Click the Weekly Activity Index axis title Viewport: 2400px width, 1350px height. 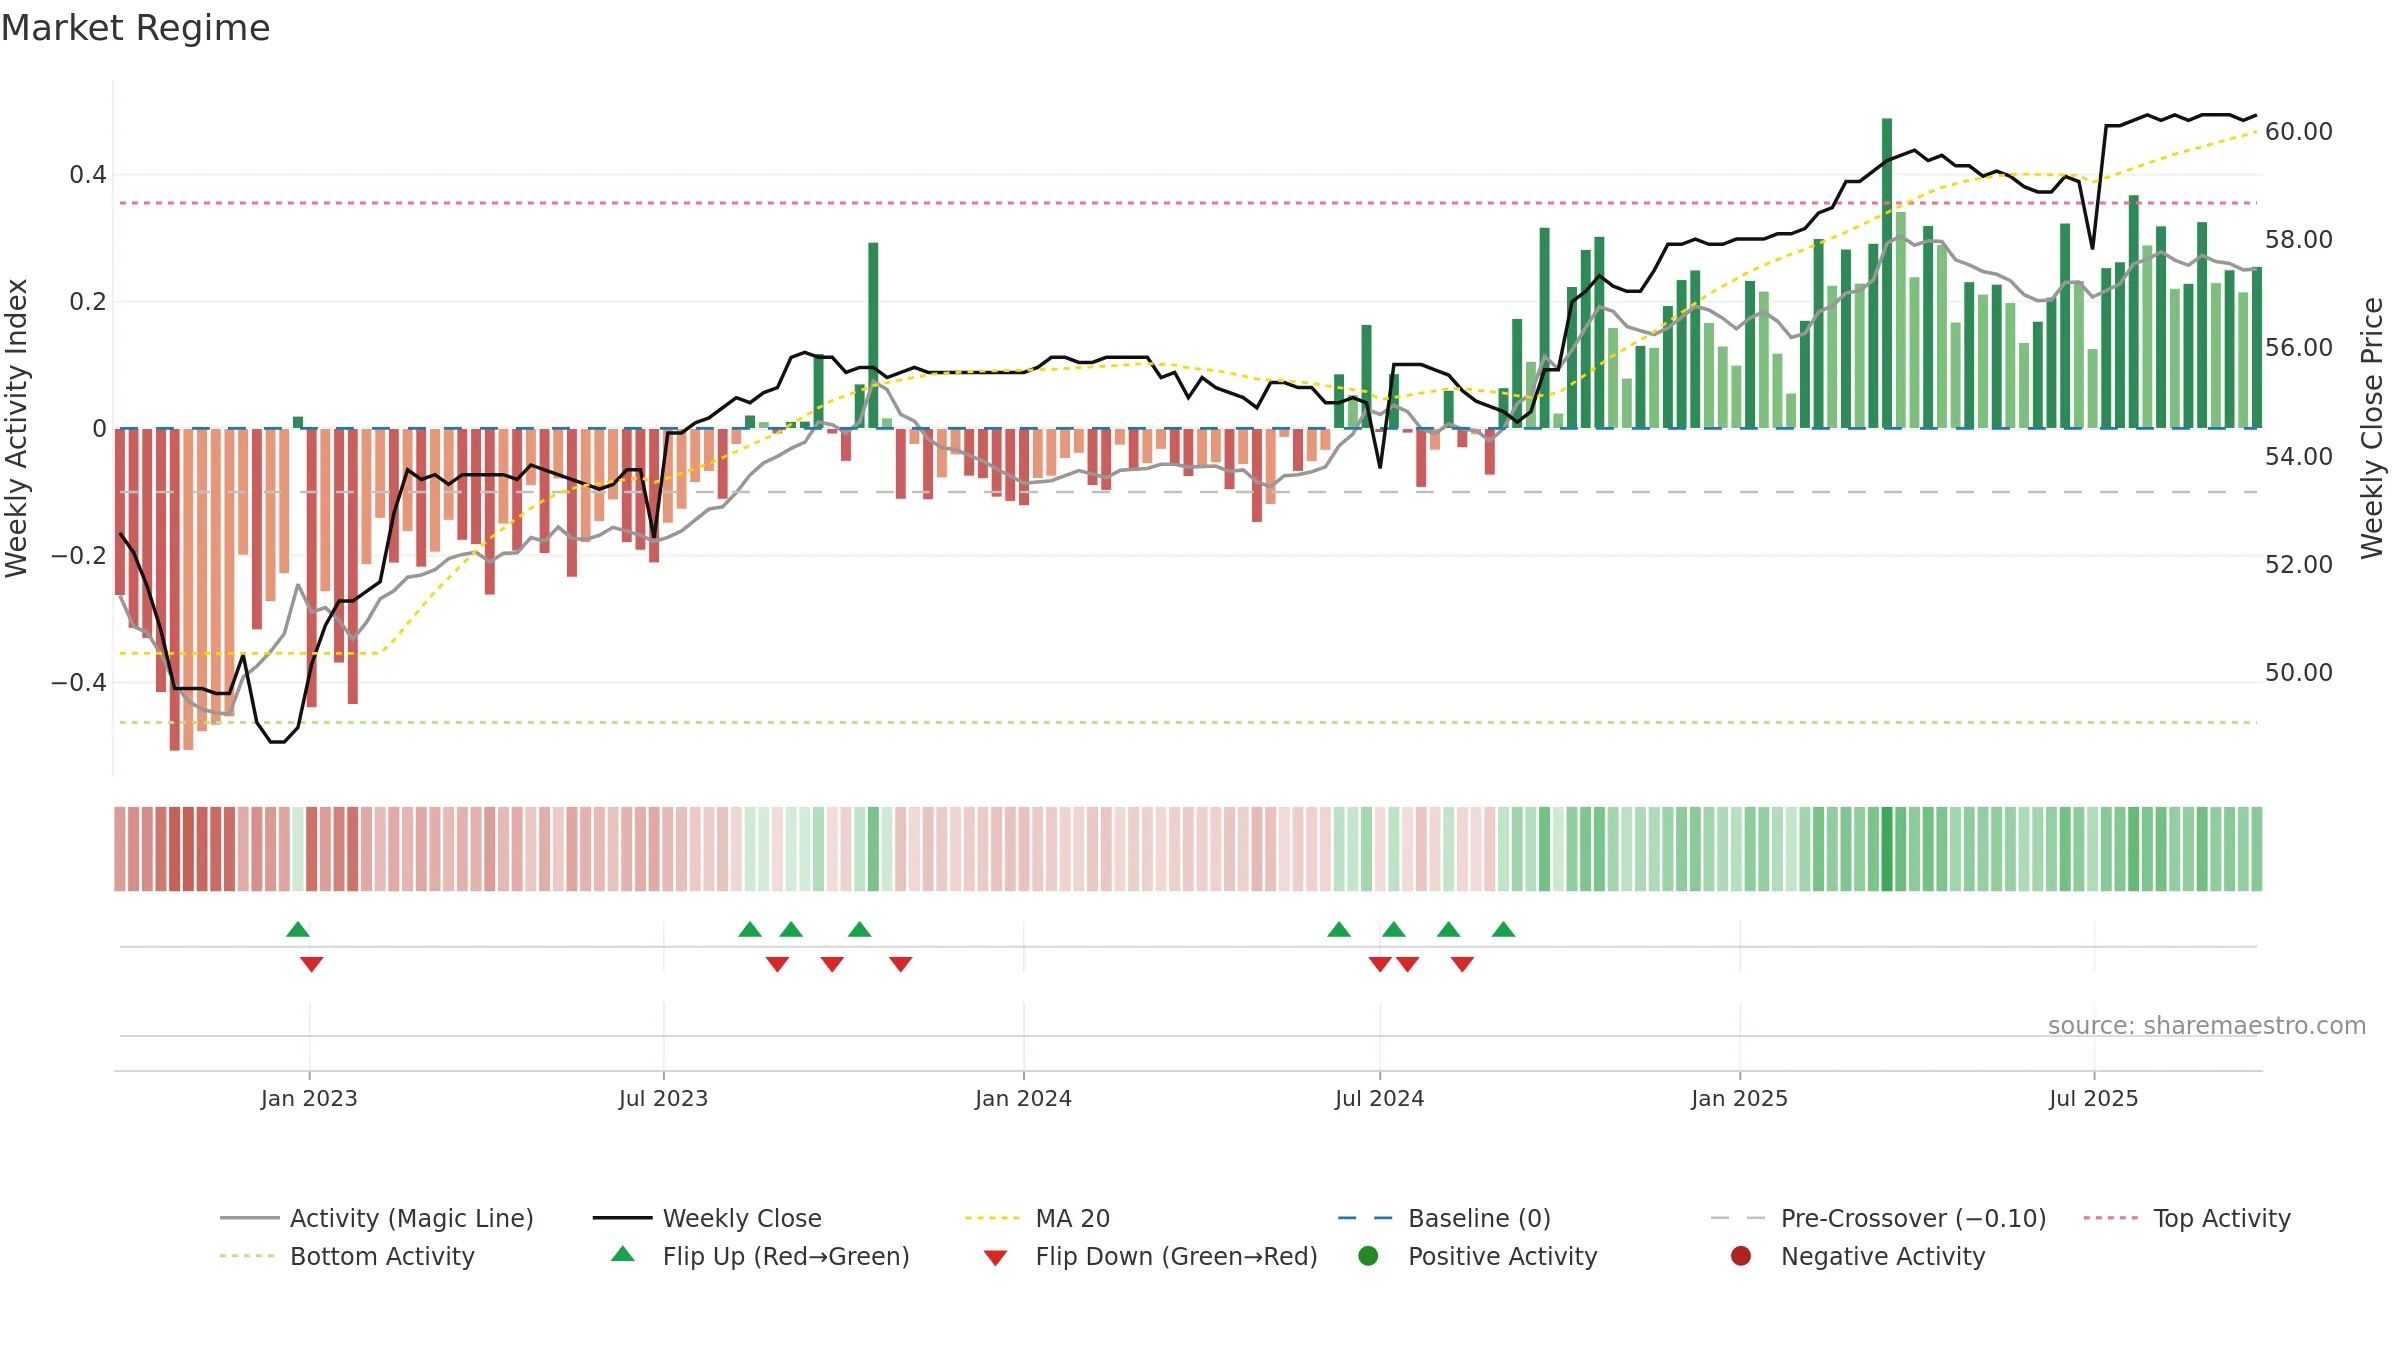(16, 428)
